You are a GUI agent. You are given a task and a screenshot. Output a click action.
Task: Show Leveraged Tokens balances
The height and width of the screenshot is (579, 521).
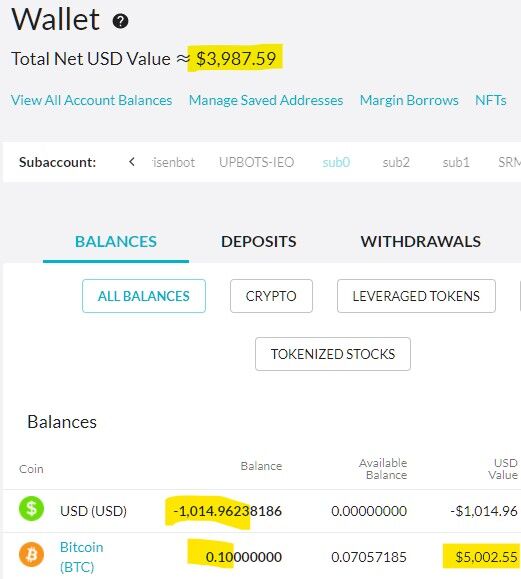tap(416, 296)
